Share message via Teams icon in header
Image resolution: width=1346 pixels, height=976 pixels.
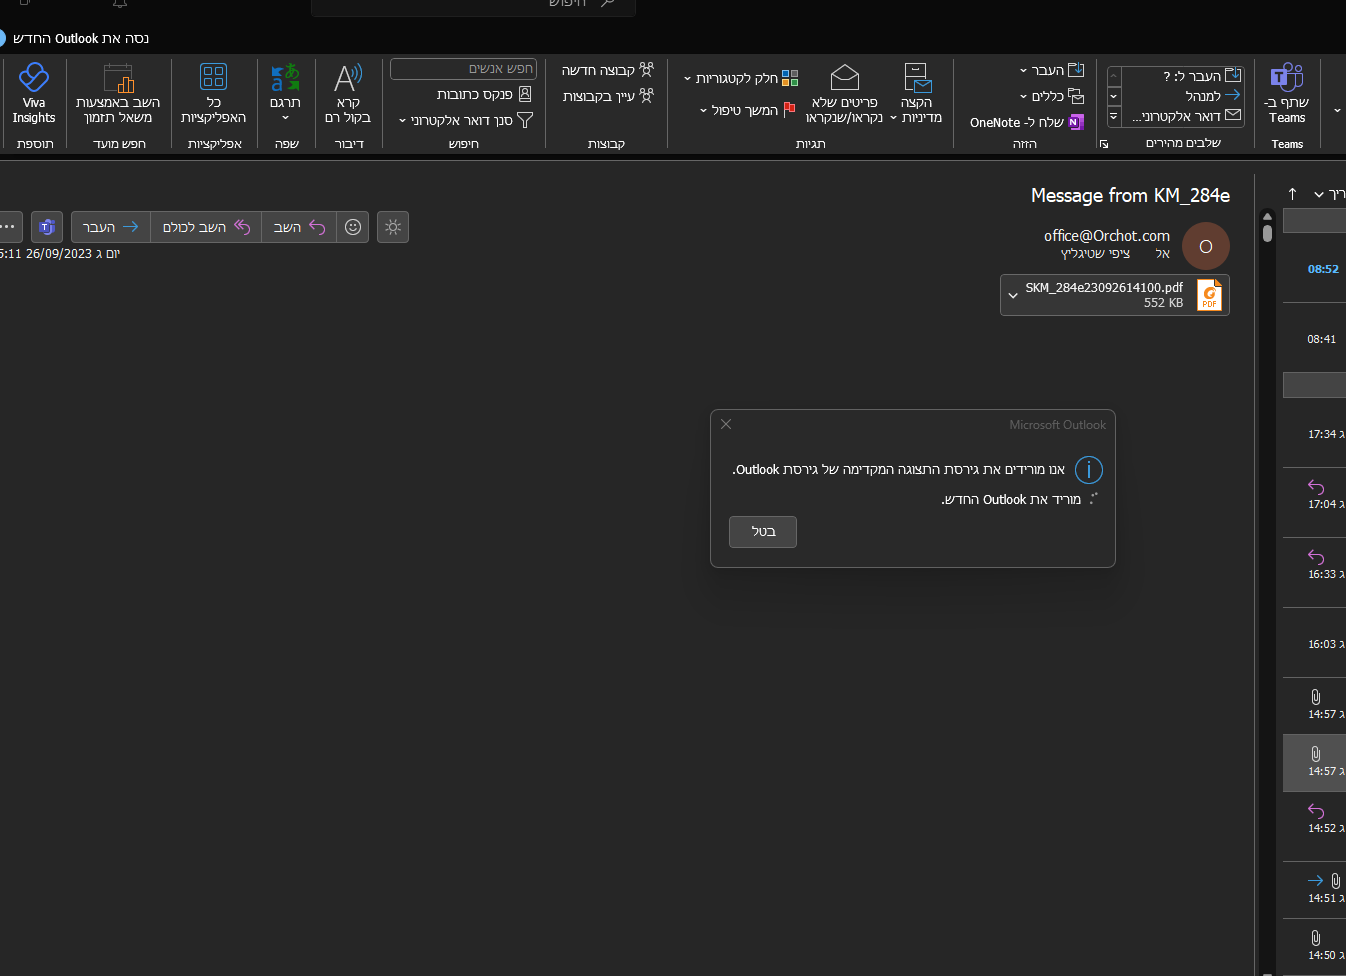(47, 227)
